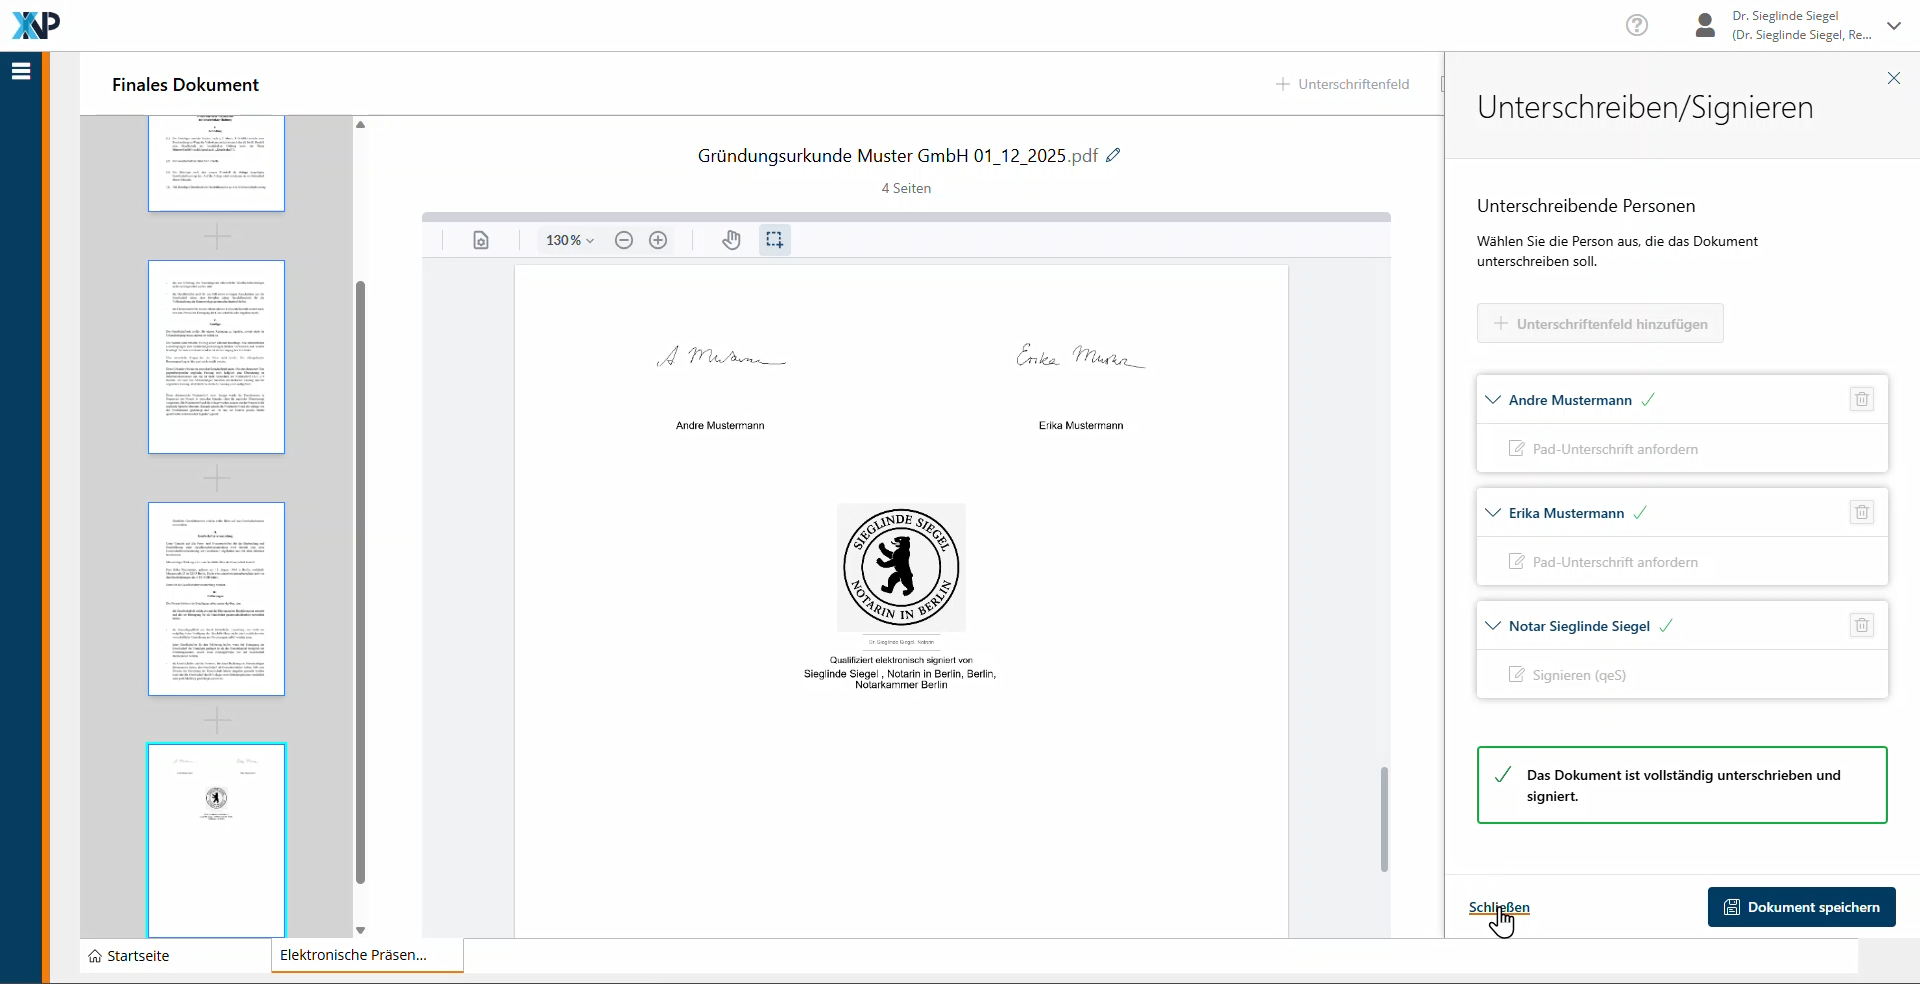Viewport: 1920px width, 984px height.
Task: Click the pencil icon to rename the PDF
Action: tap(1113, 156)
